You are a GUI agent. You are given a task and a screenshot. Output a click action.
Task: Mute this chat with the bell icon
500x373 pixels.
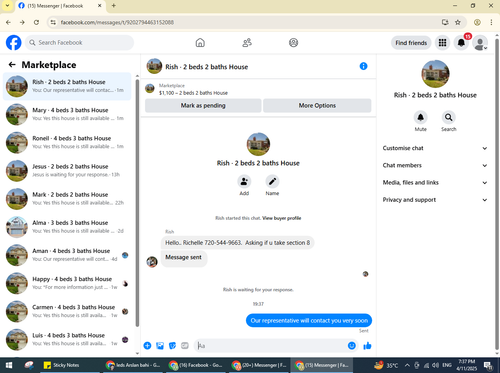click(x=421, y=117)
